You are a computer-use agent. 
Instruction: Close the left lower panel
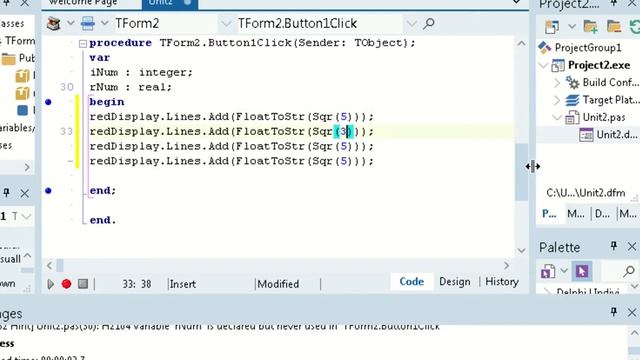point(24,193)
